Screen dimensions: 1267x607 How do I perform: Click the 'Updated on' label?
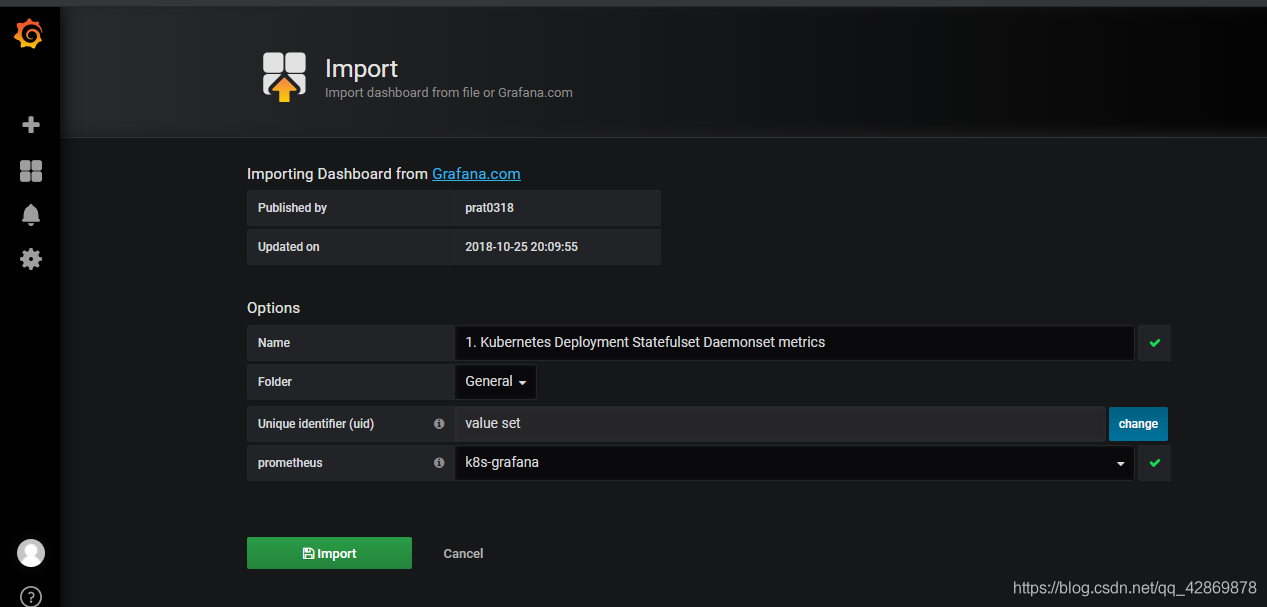tap(289, 247)
